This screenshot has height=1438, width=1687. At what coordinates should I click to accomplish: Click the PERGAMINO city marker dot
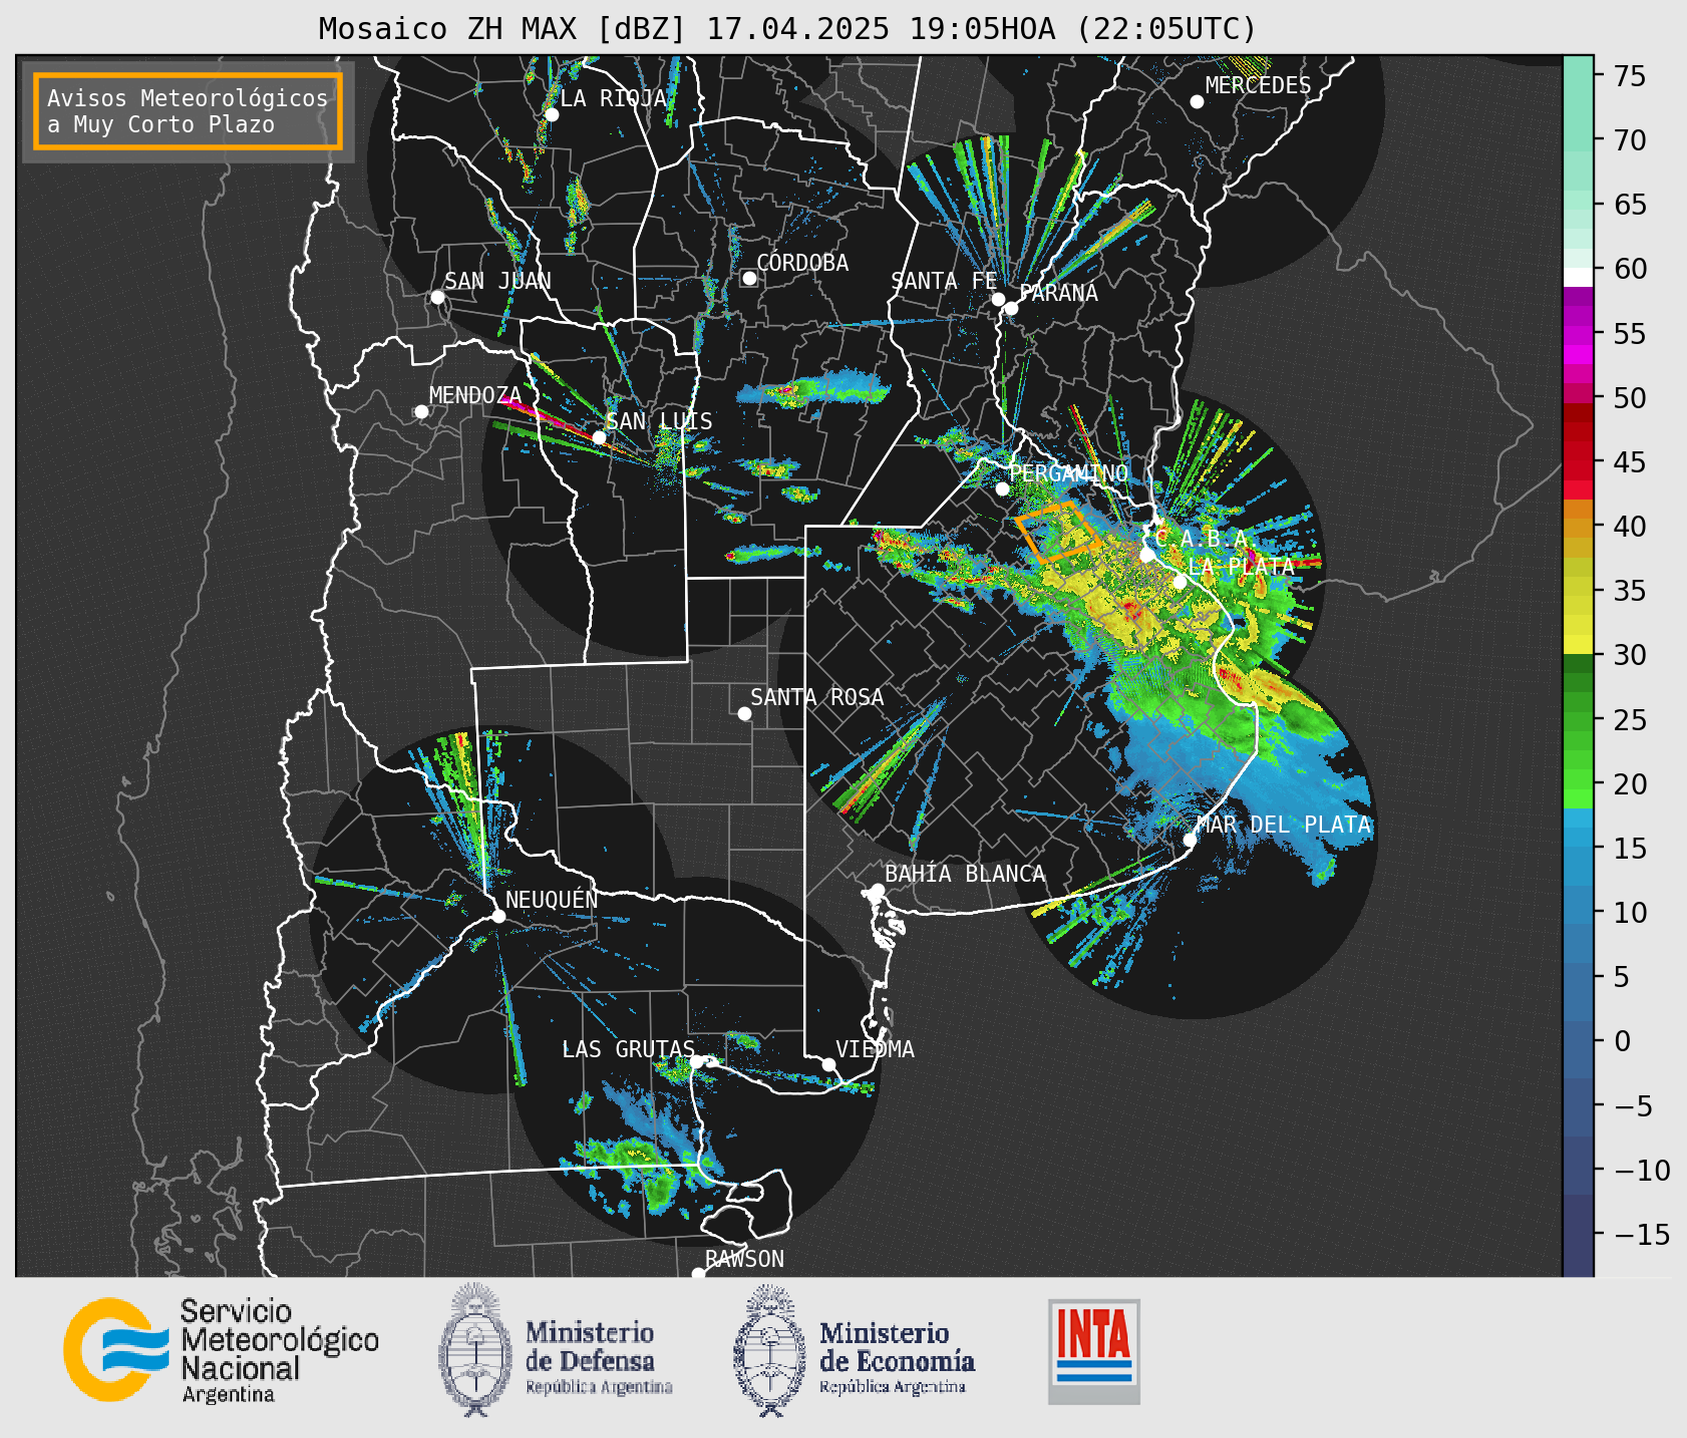tap(1003, 489)
